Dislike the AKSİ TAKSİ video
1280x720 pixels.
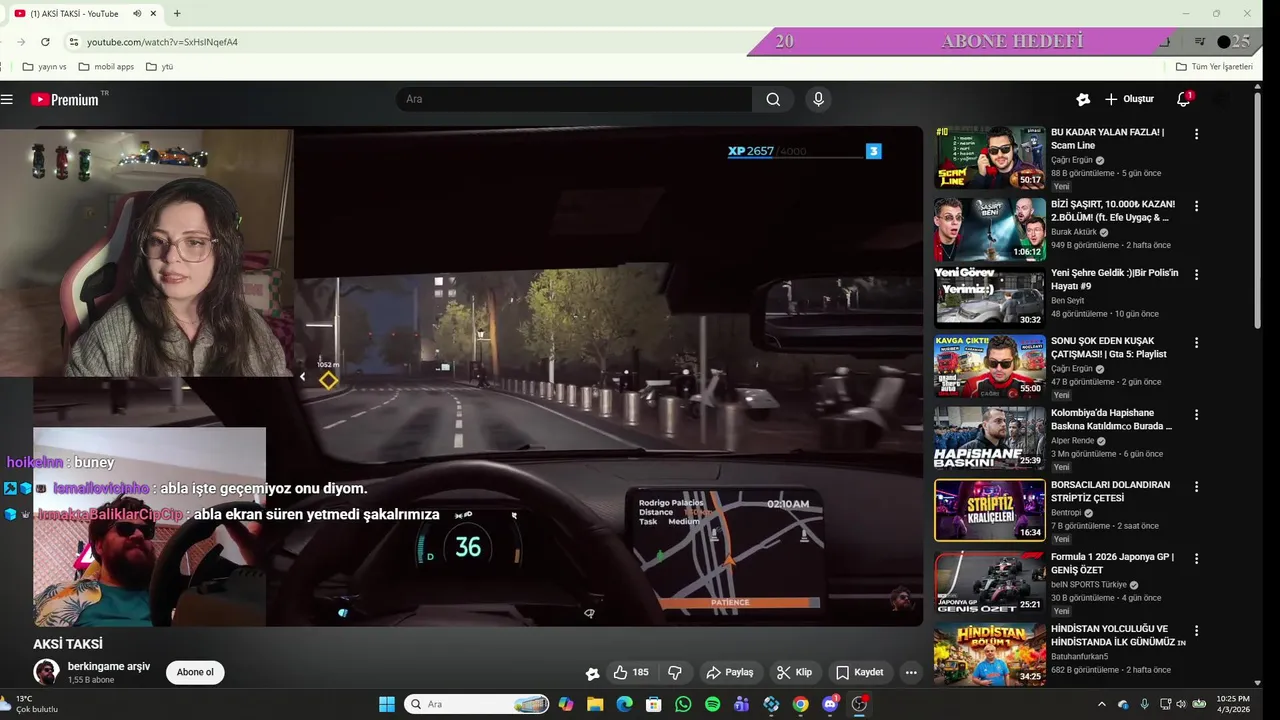pos(675,673)
